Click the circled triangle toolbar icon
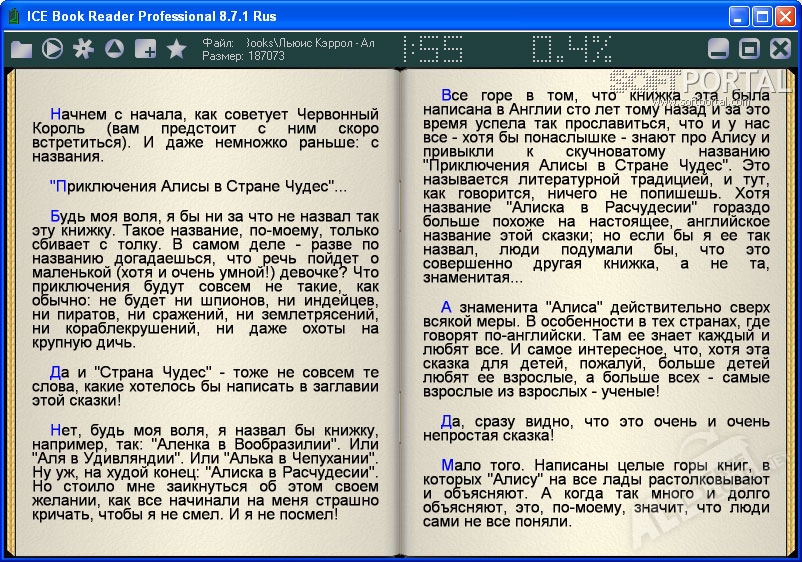The height and width of the screenshot is (562, 802). point(114,48)
